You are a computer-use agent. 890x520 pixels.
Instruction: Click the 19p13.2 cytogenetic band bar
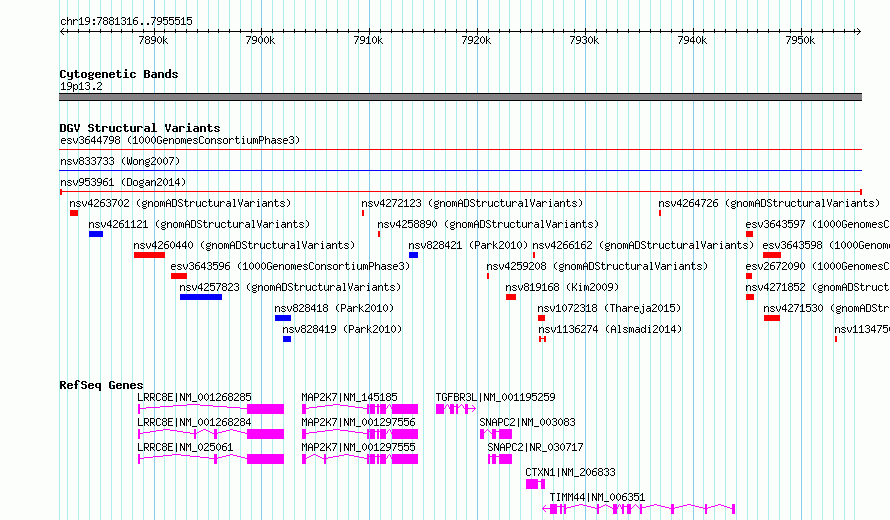460,97
